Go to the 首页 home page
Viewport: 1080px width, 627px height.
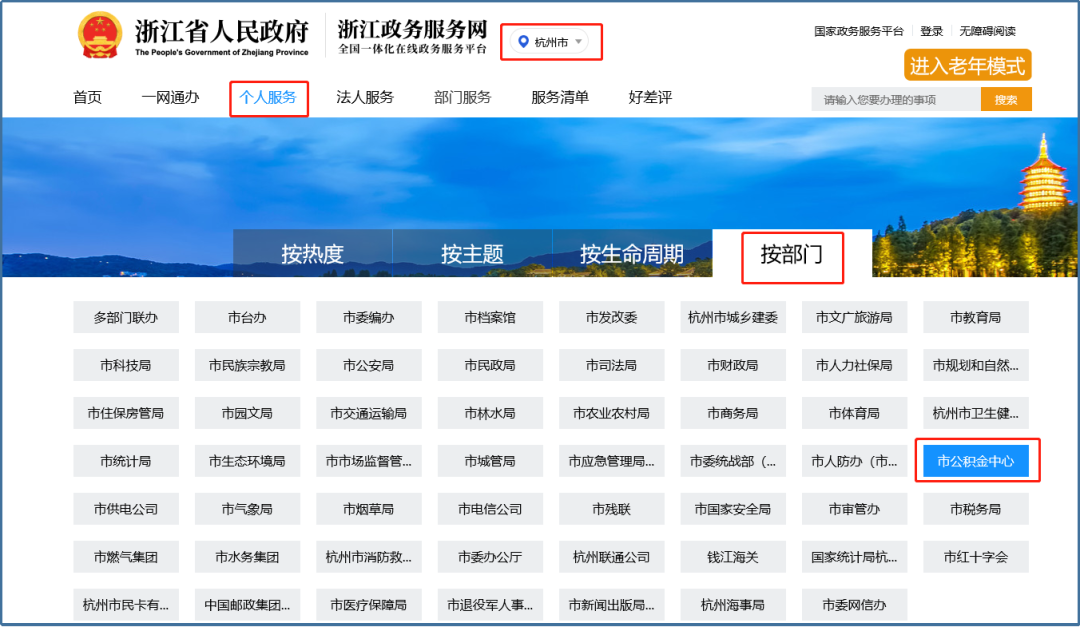[x=87, y=98]
